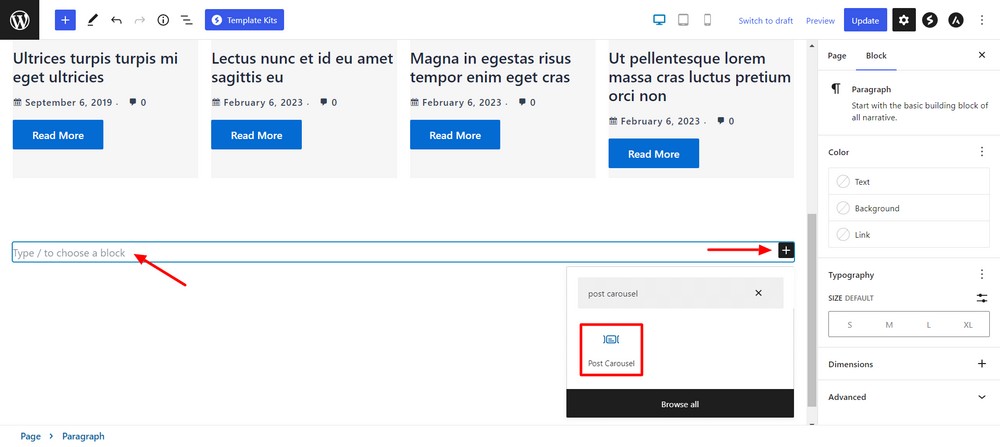Open the Details info icon

163,20
